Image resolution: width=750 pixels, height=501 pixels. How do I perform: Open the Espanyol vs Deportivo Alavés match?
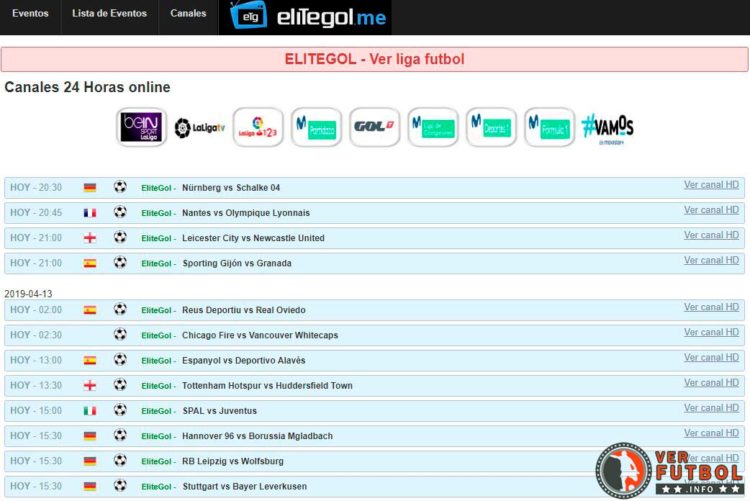click(243, 360)
